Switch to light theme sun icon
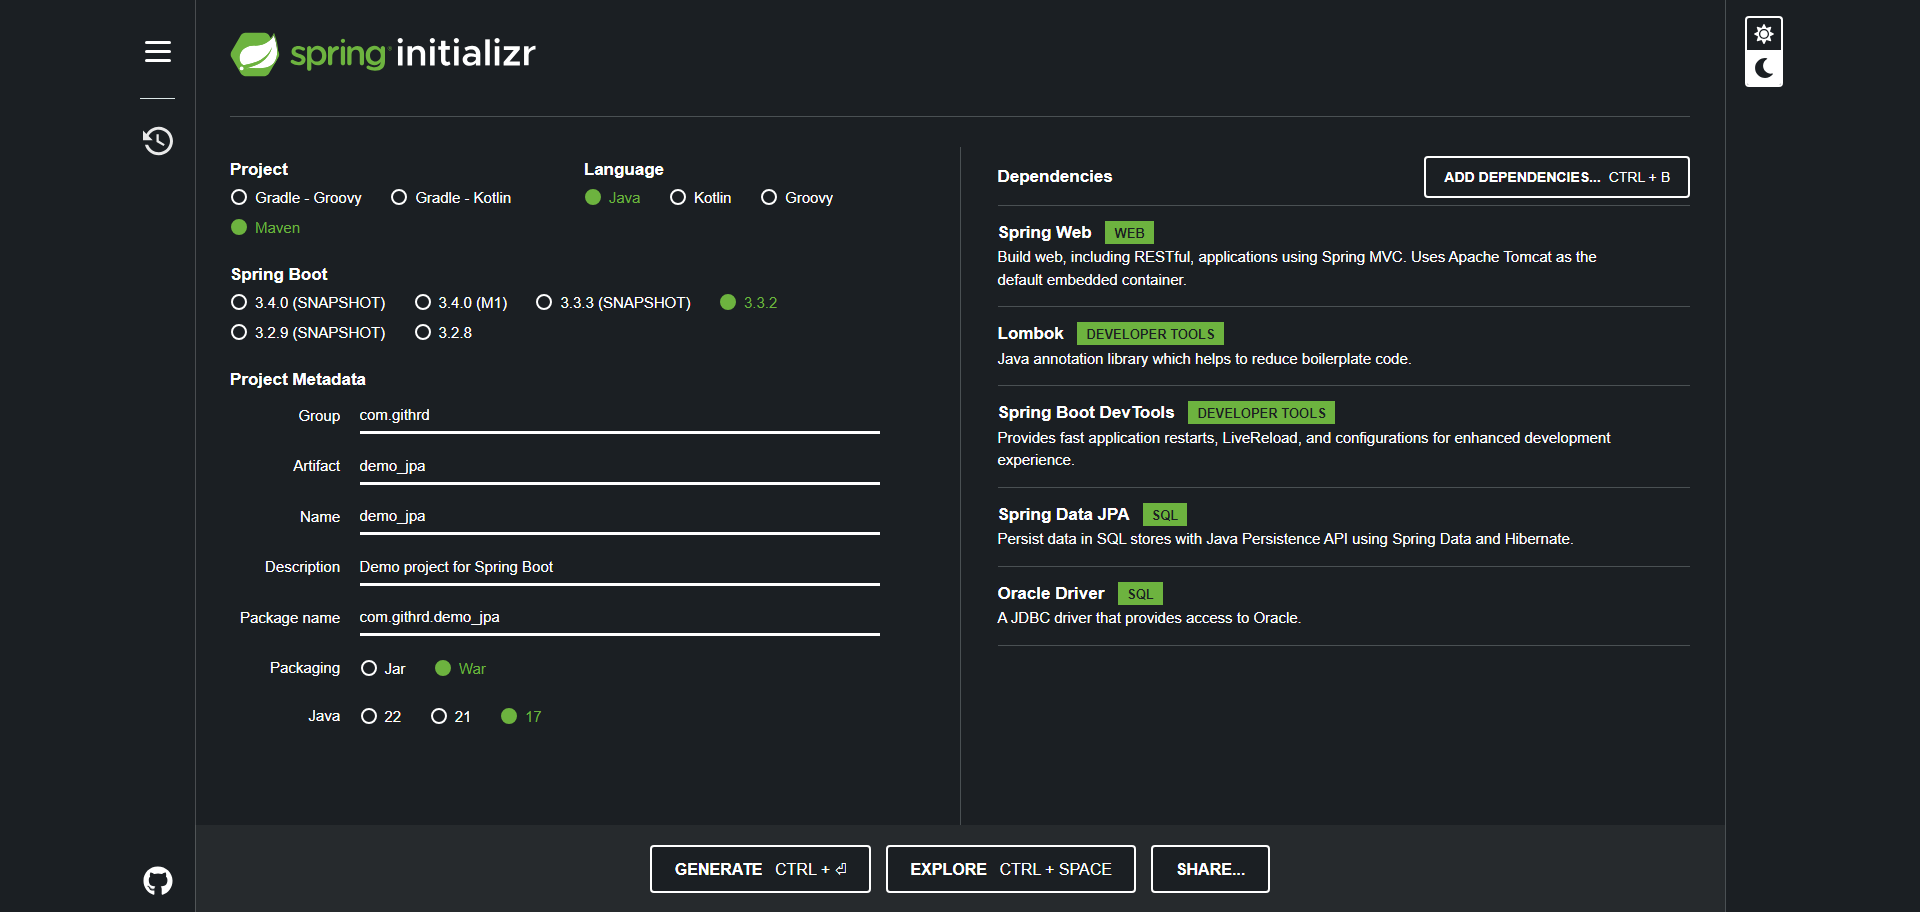This screenshot has height=912, width=1920. (x=1764, y=34)
